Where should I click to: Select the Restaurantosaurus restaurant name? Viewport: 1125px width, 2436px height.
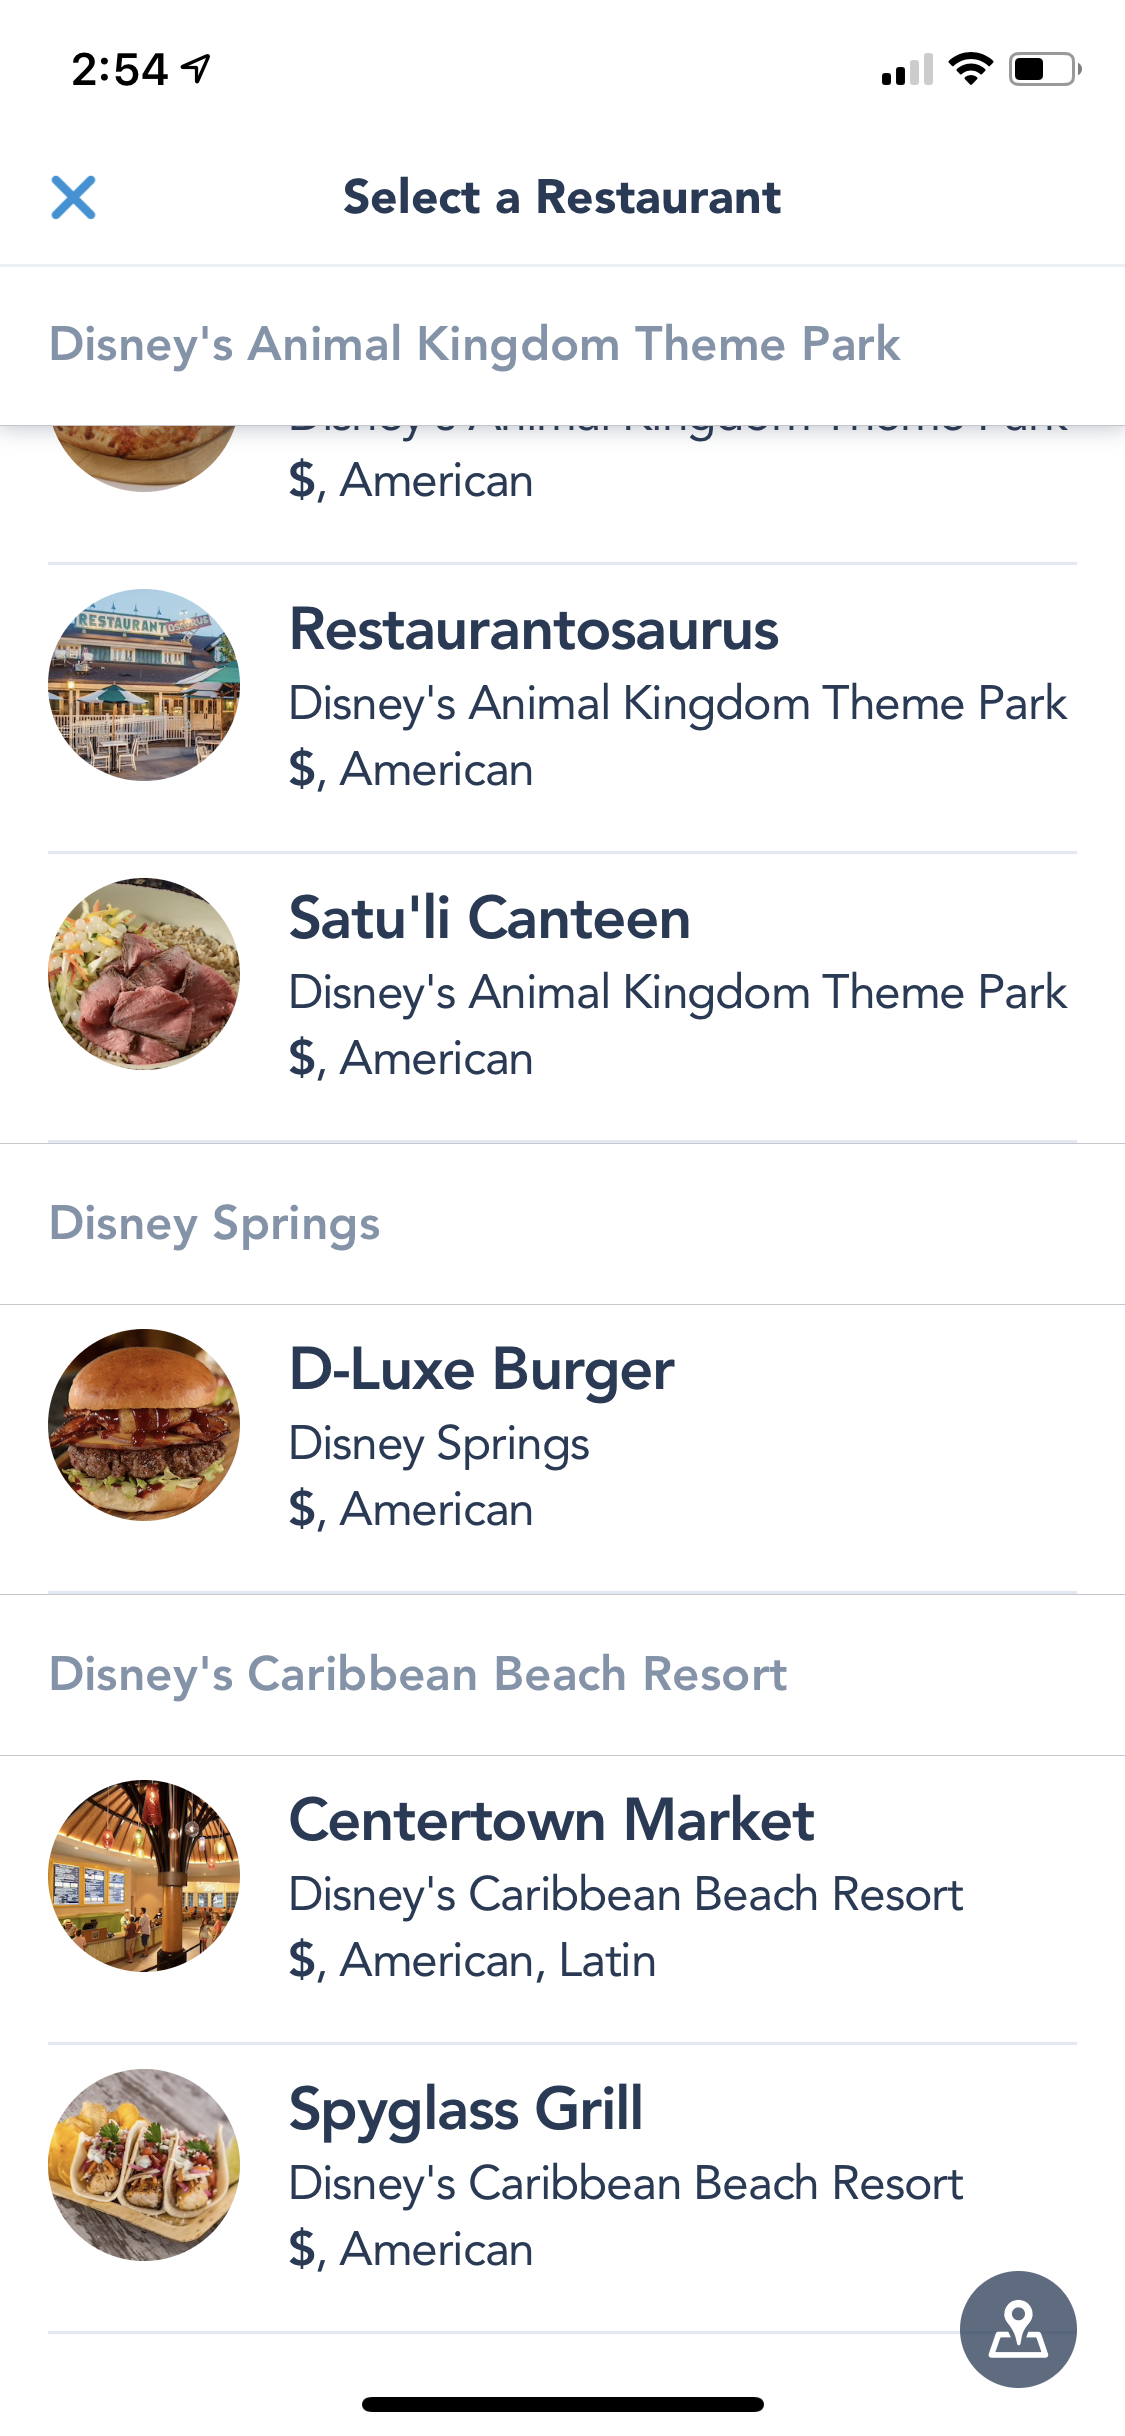[x=533, y=630]
